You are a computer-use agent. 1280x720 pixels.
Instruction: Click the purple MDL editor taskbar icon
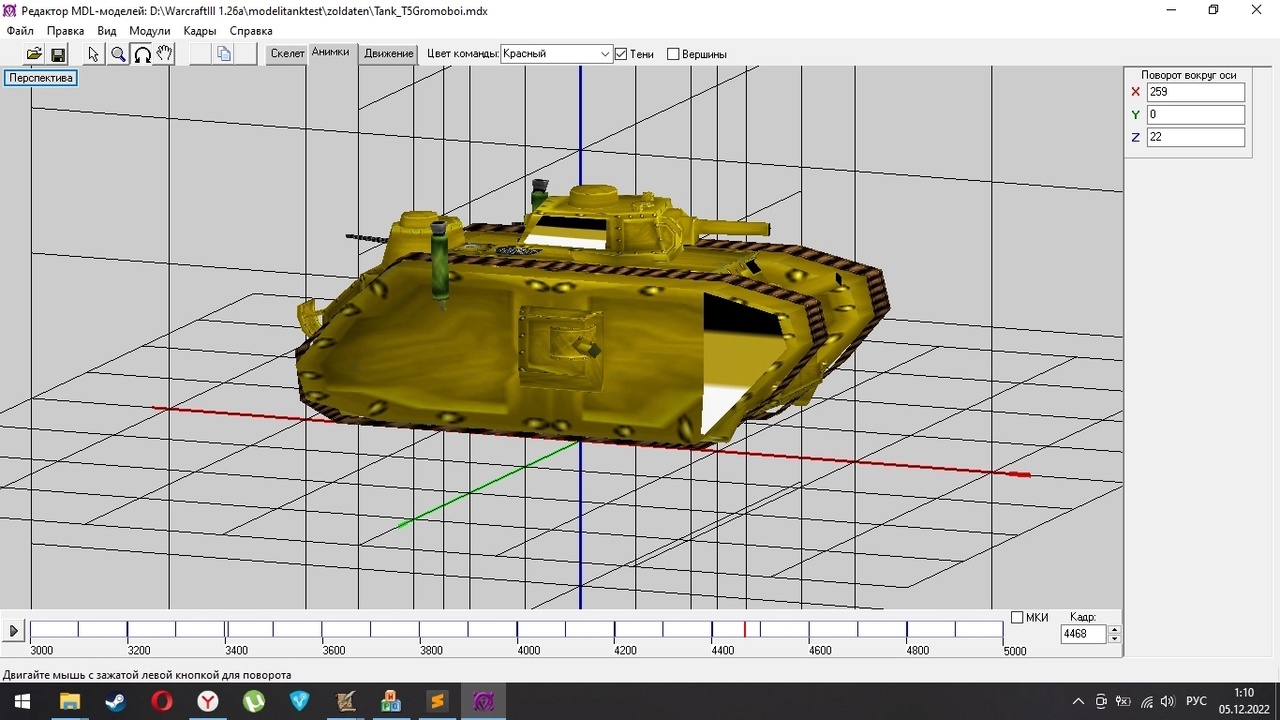[x=484, y=702]
